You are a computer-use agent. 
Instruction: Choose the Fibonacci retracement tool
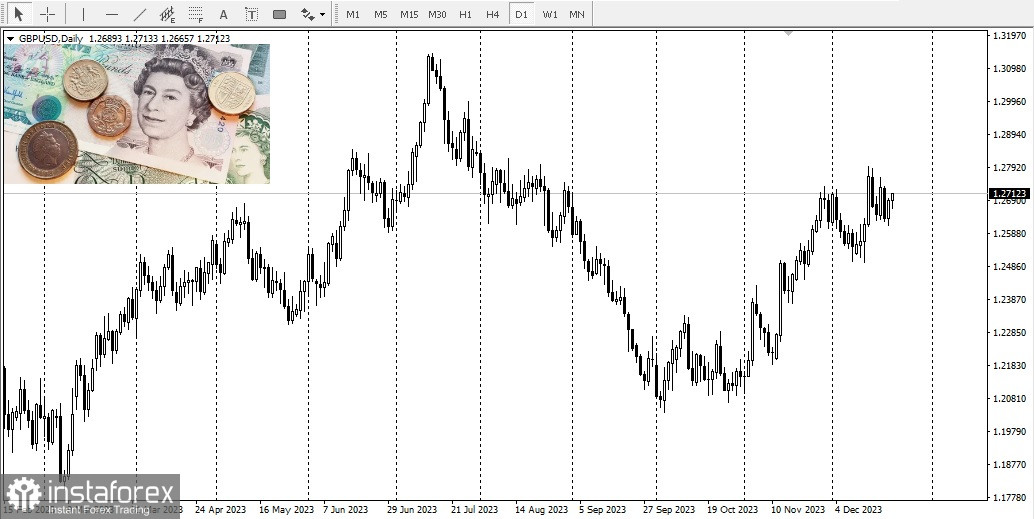[x=196, y=14]
